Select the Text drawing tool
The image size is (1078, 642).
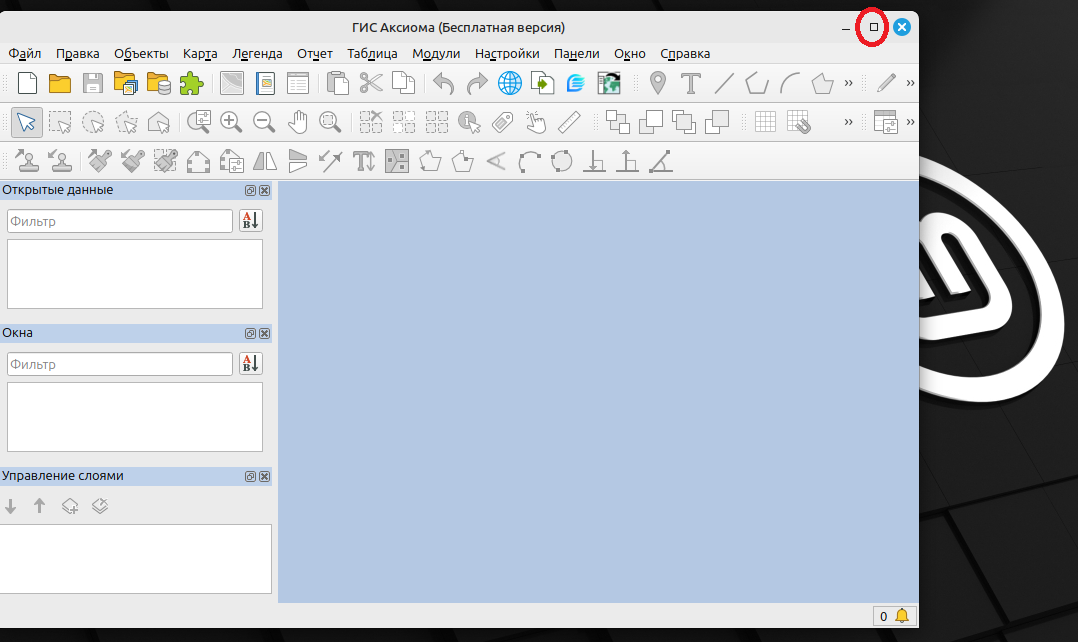(x=690, y=83)
